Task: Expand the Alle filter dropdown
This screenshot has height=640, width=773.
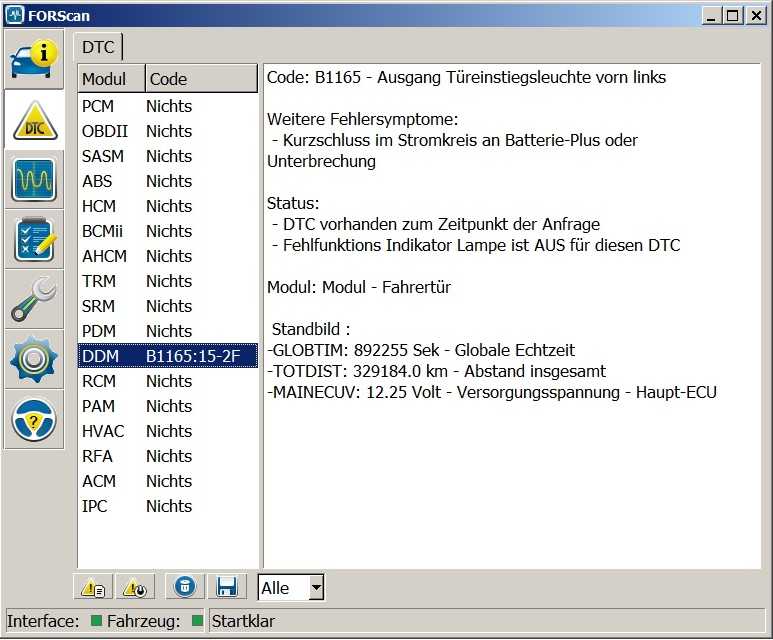Action: (x=316, y=588)
